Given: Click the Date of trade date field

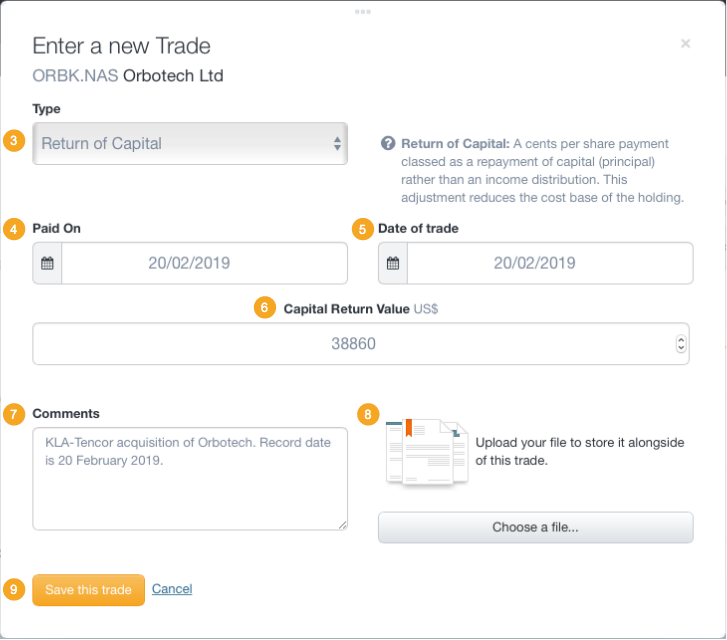Looking at the screenshot, I should (550, 263).
